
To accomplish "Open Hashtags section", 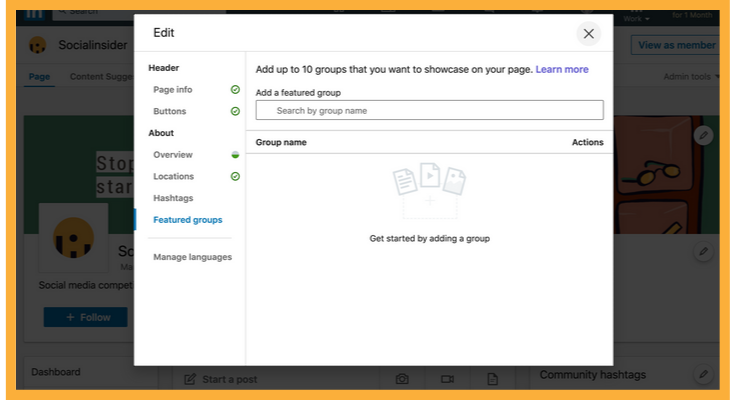I will pyautogui.click(x=173, y=198).
